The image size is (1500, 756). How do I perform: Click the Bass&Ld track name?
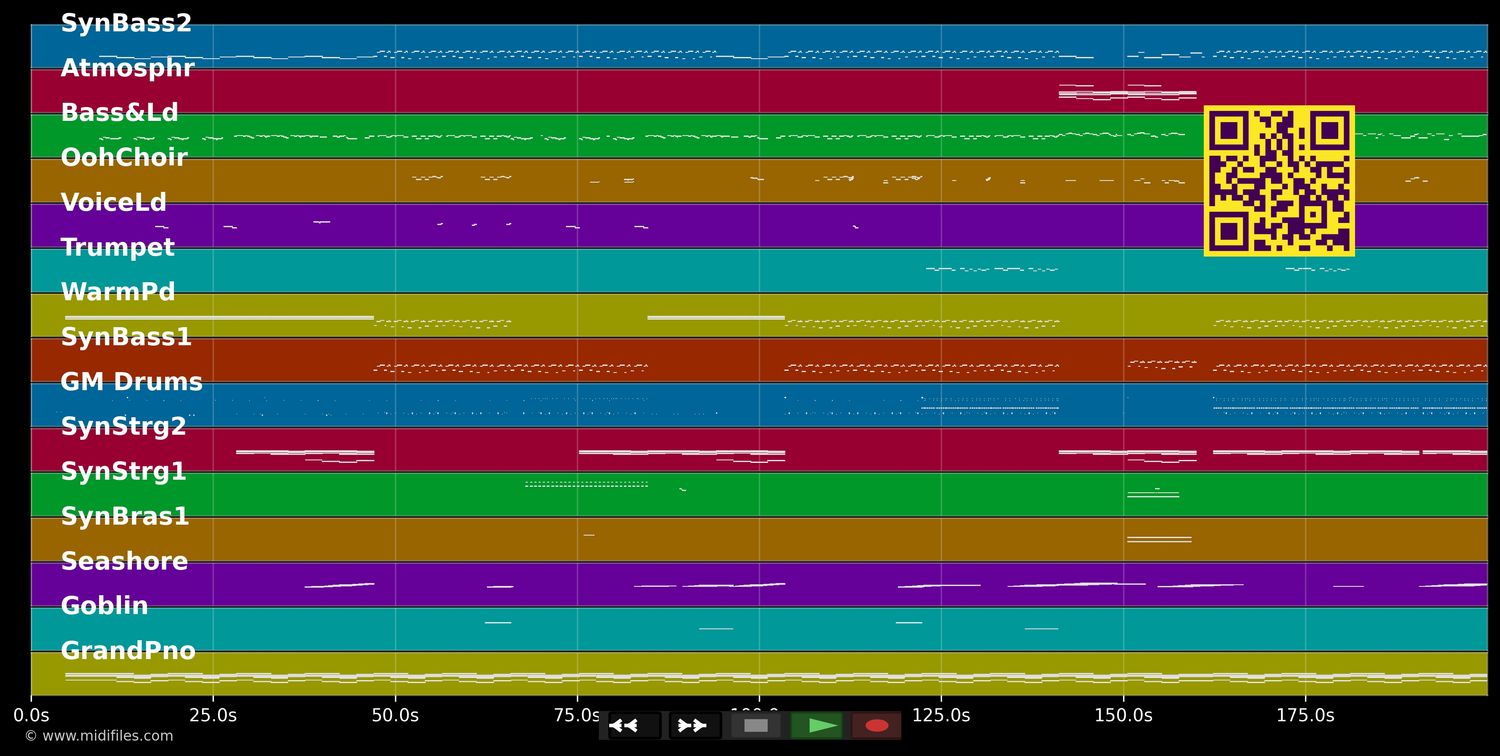coord(119,113)
